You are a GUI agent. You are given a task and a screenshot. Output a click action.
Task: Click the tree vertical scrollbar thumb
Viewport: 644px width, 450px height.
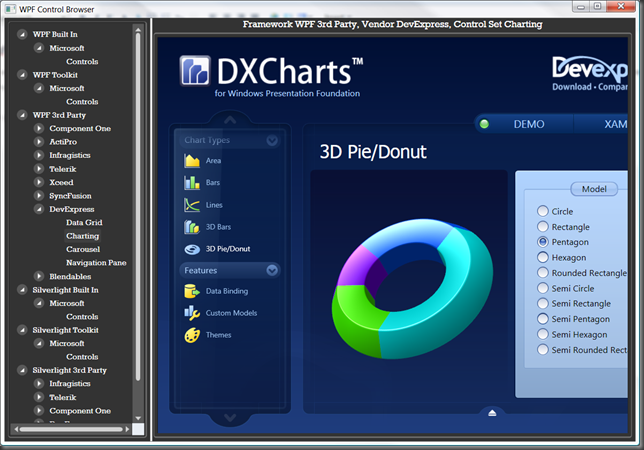coord(138,207)
